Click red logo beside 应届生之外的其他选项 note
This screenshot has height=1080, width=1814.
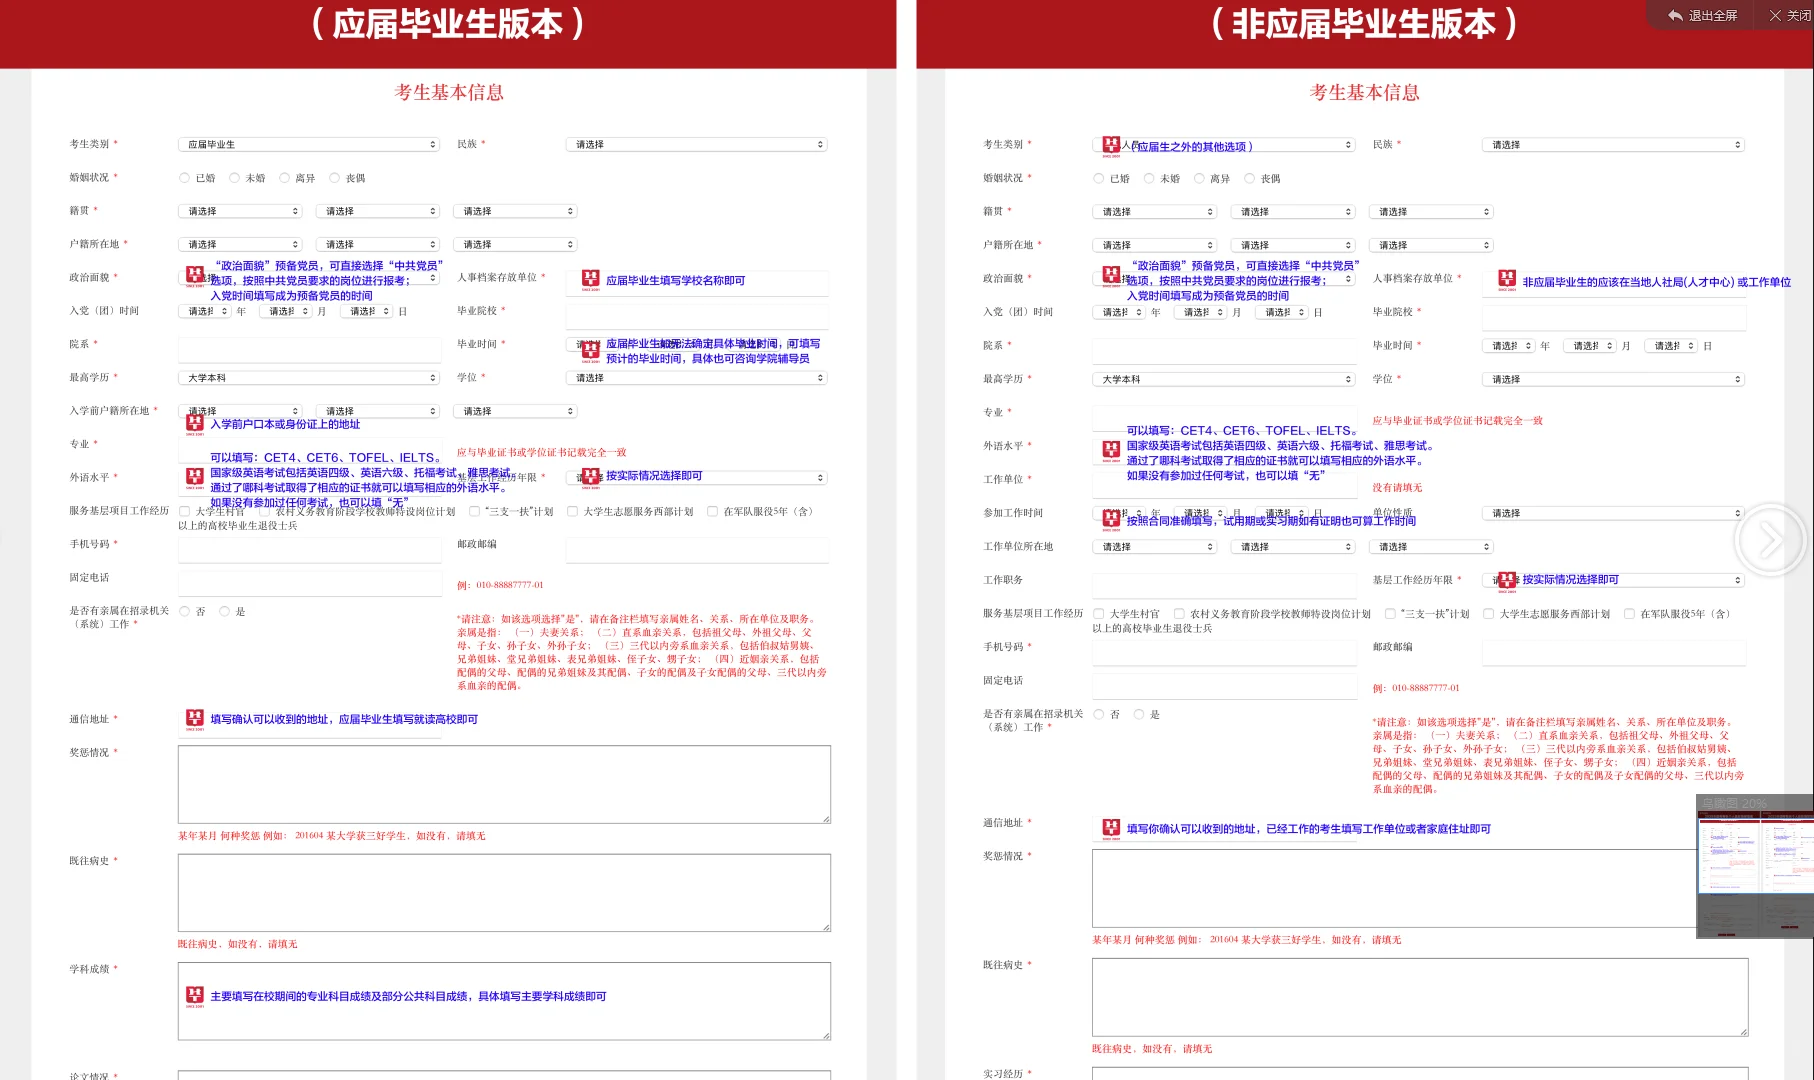tap(1111, 147)
